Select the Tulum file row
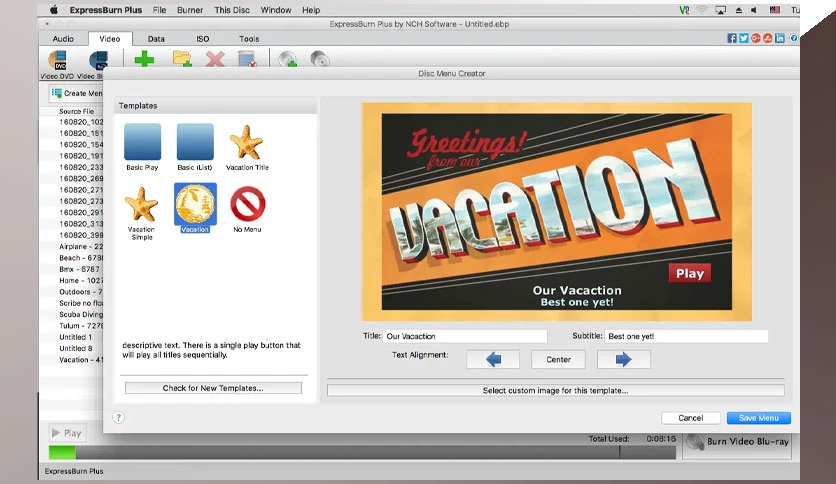Screen dimensions: 836x484 coord(71,326)
